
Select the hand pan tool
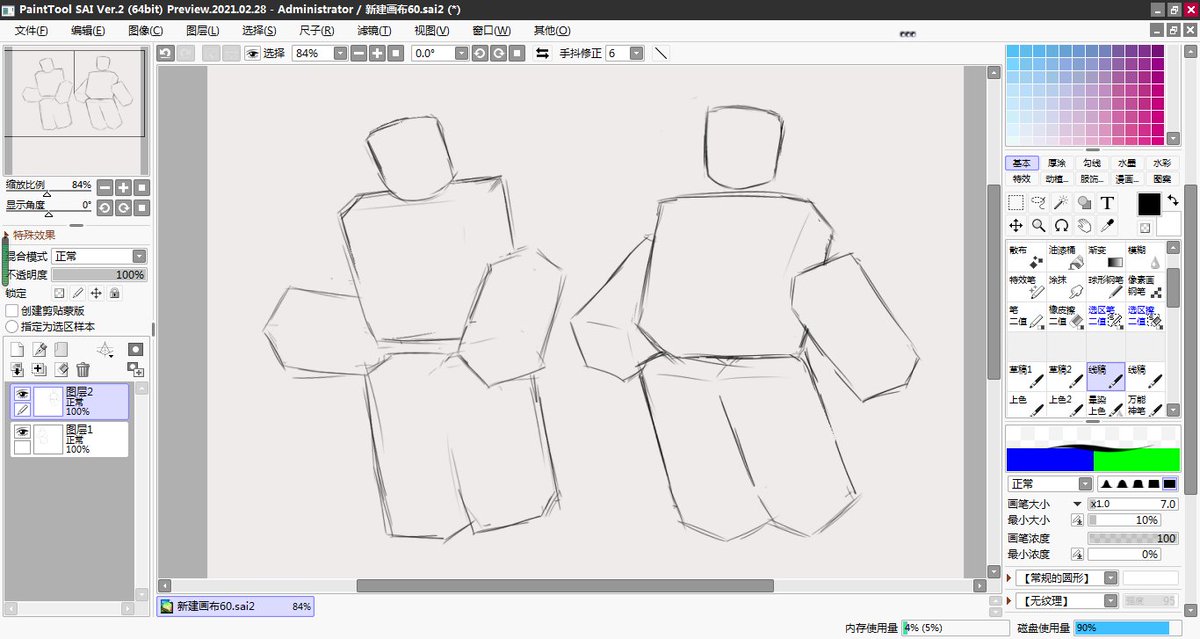1084,226
